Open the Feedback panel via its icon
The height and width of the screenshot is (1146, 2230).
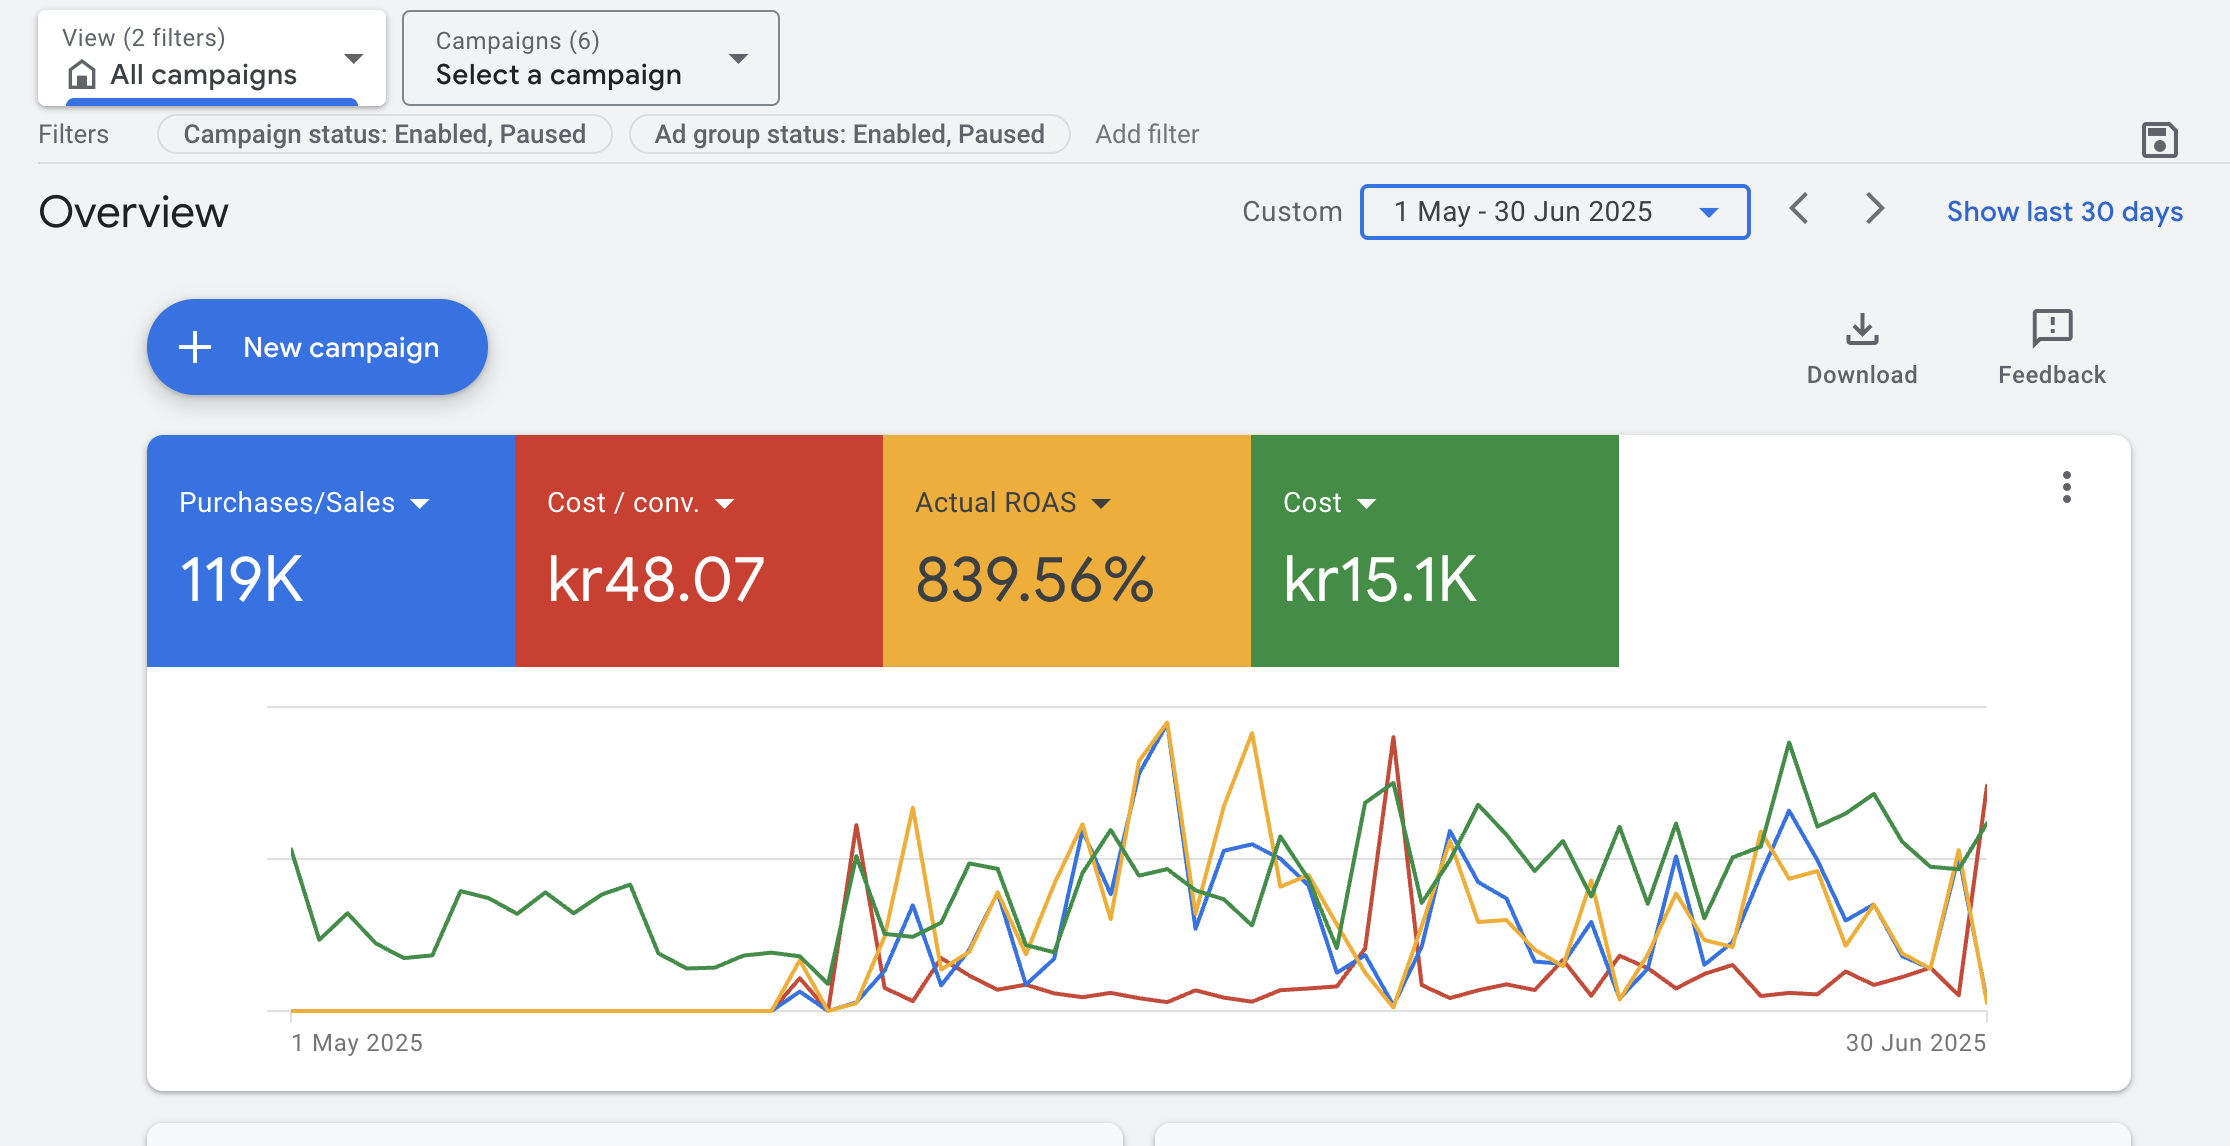click(x=2051, y=327)
